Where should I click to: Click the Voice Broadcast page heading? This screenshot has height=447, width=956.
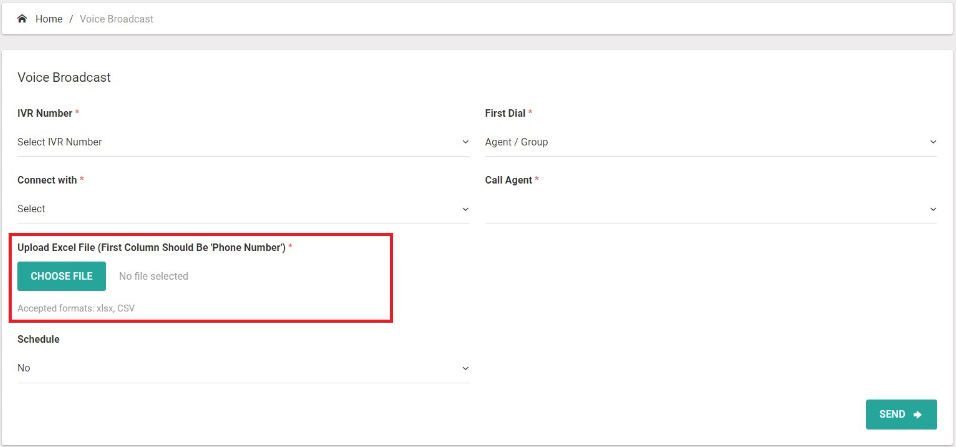point(64,77)
